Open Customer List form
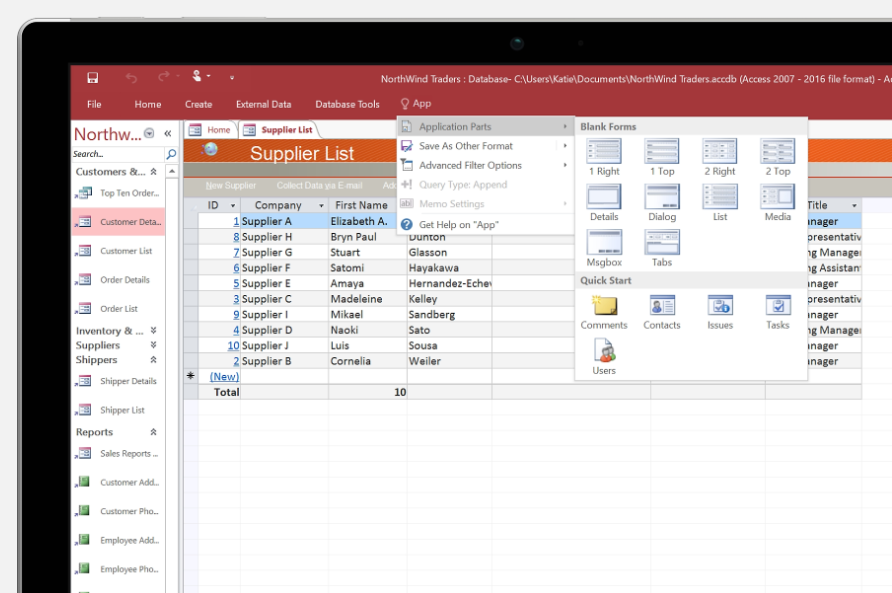Image resolution: width=892 pixels, height=593 pixels. (118, 251)
